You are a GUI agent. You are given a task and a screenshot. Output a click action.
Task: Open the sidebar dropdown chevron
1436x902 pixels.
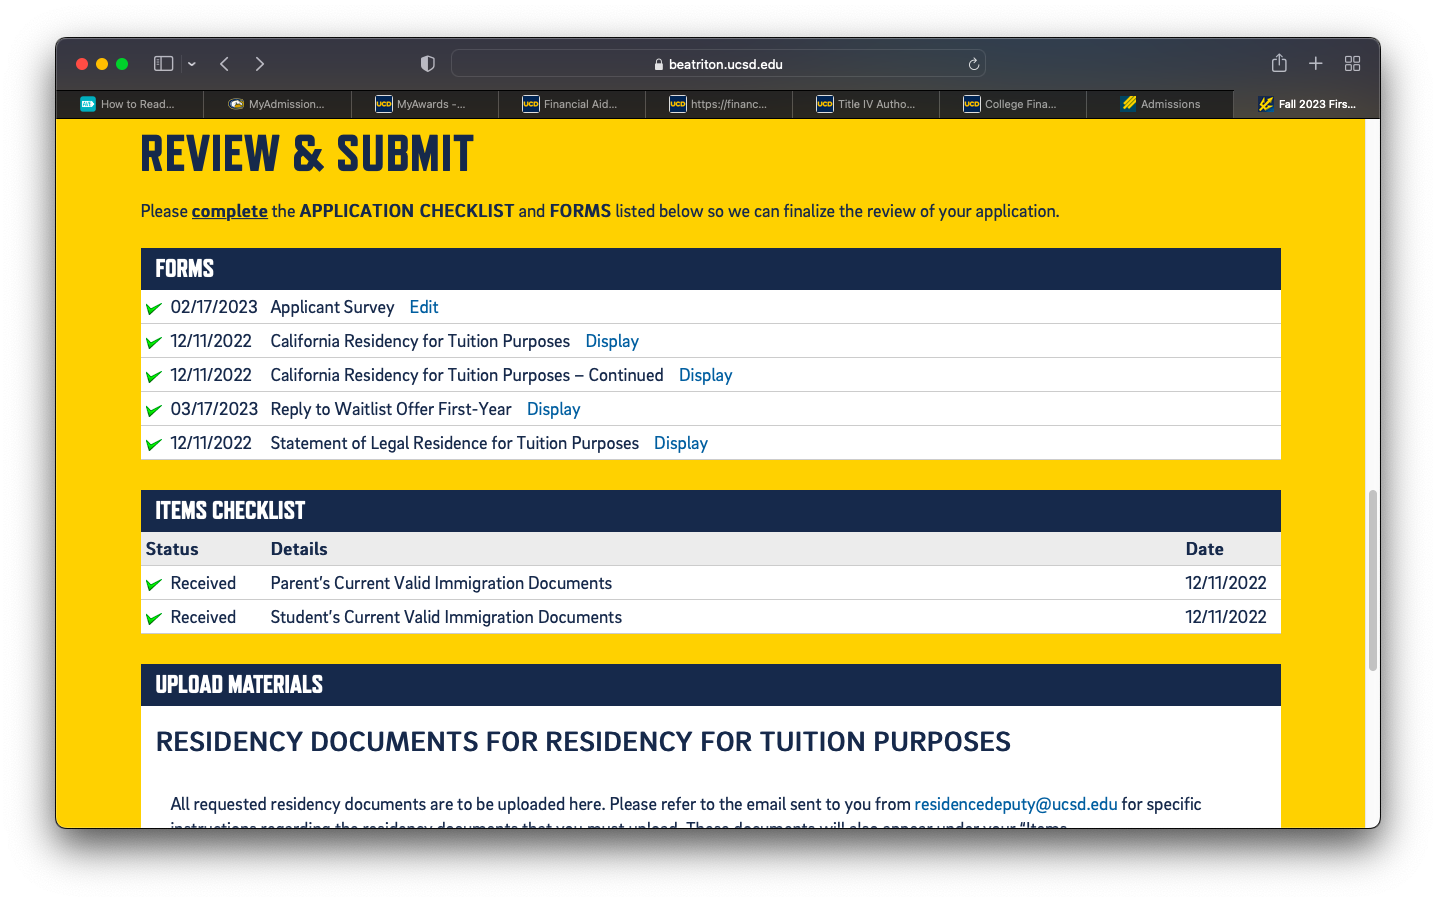(192, 64)
